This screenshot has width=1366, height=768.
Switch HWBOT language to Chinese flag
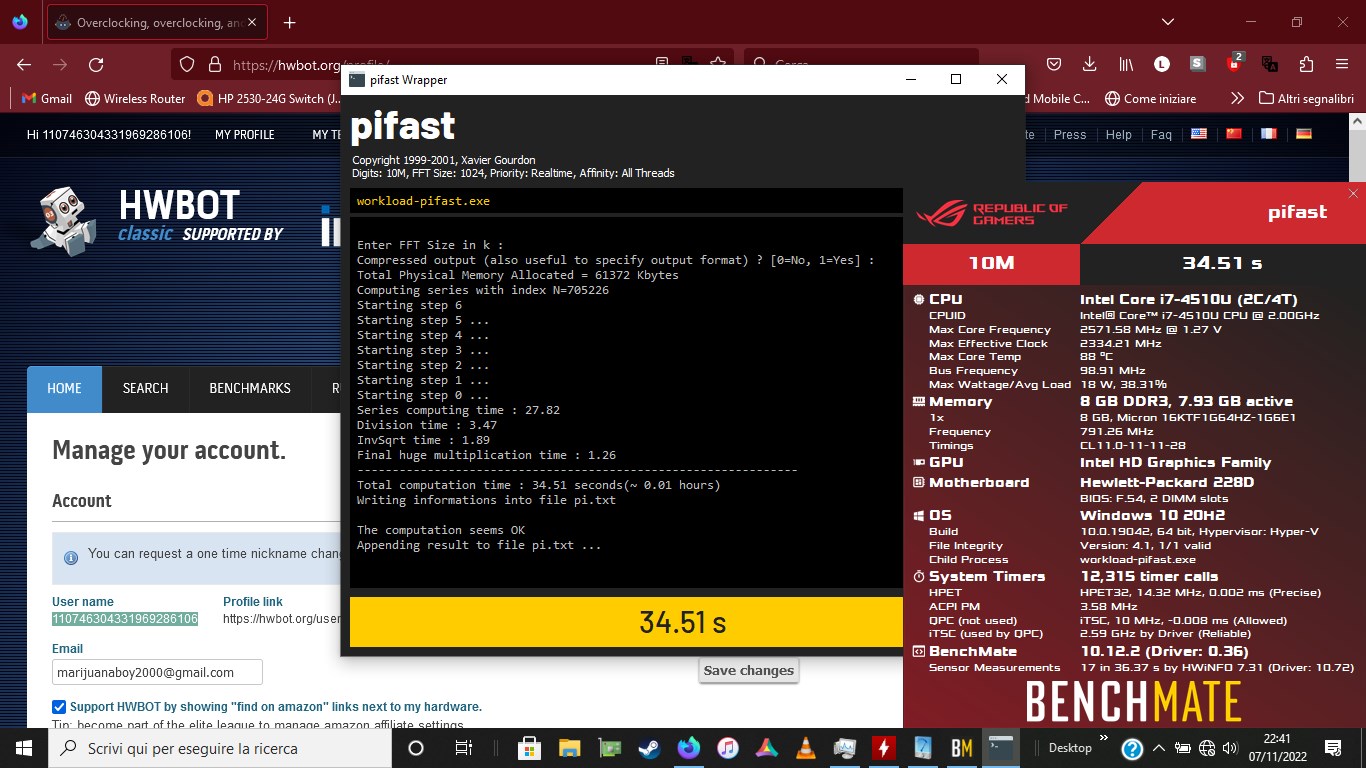tap(1233, 134)
